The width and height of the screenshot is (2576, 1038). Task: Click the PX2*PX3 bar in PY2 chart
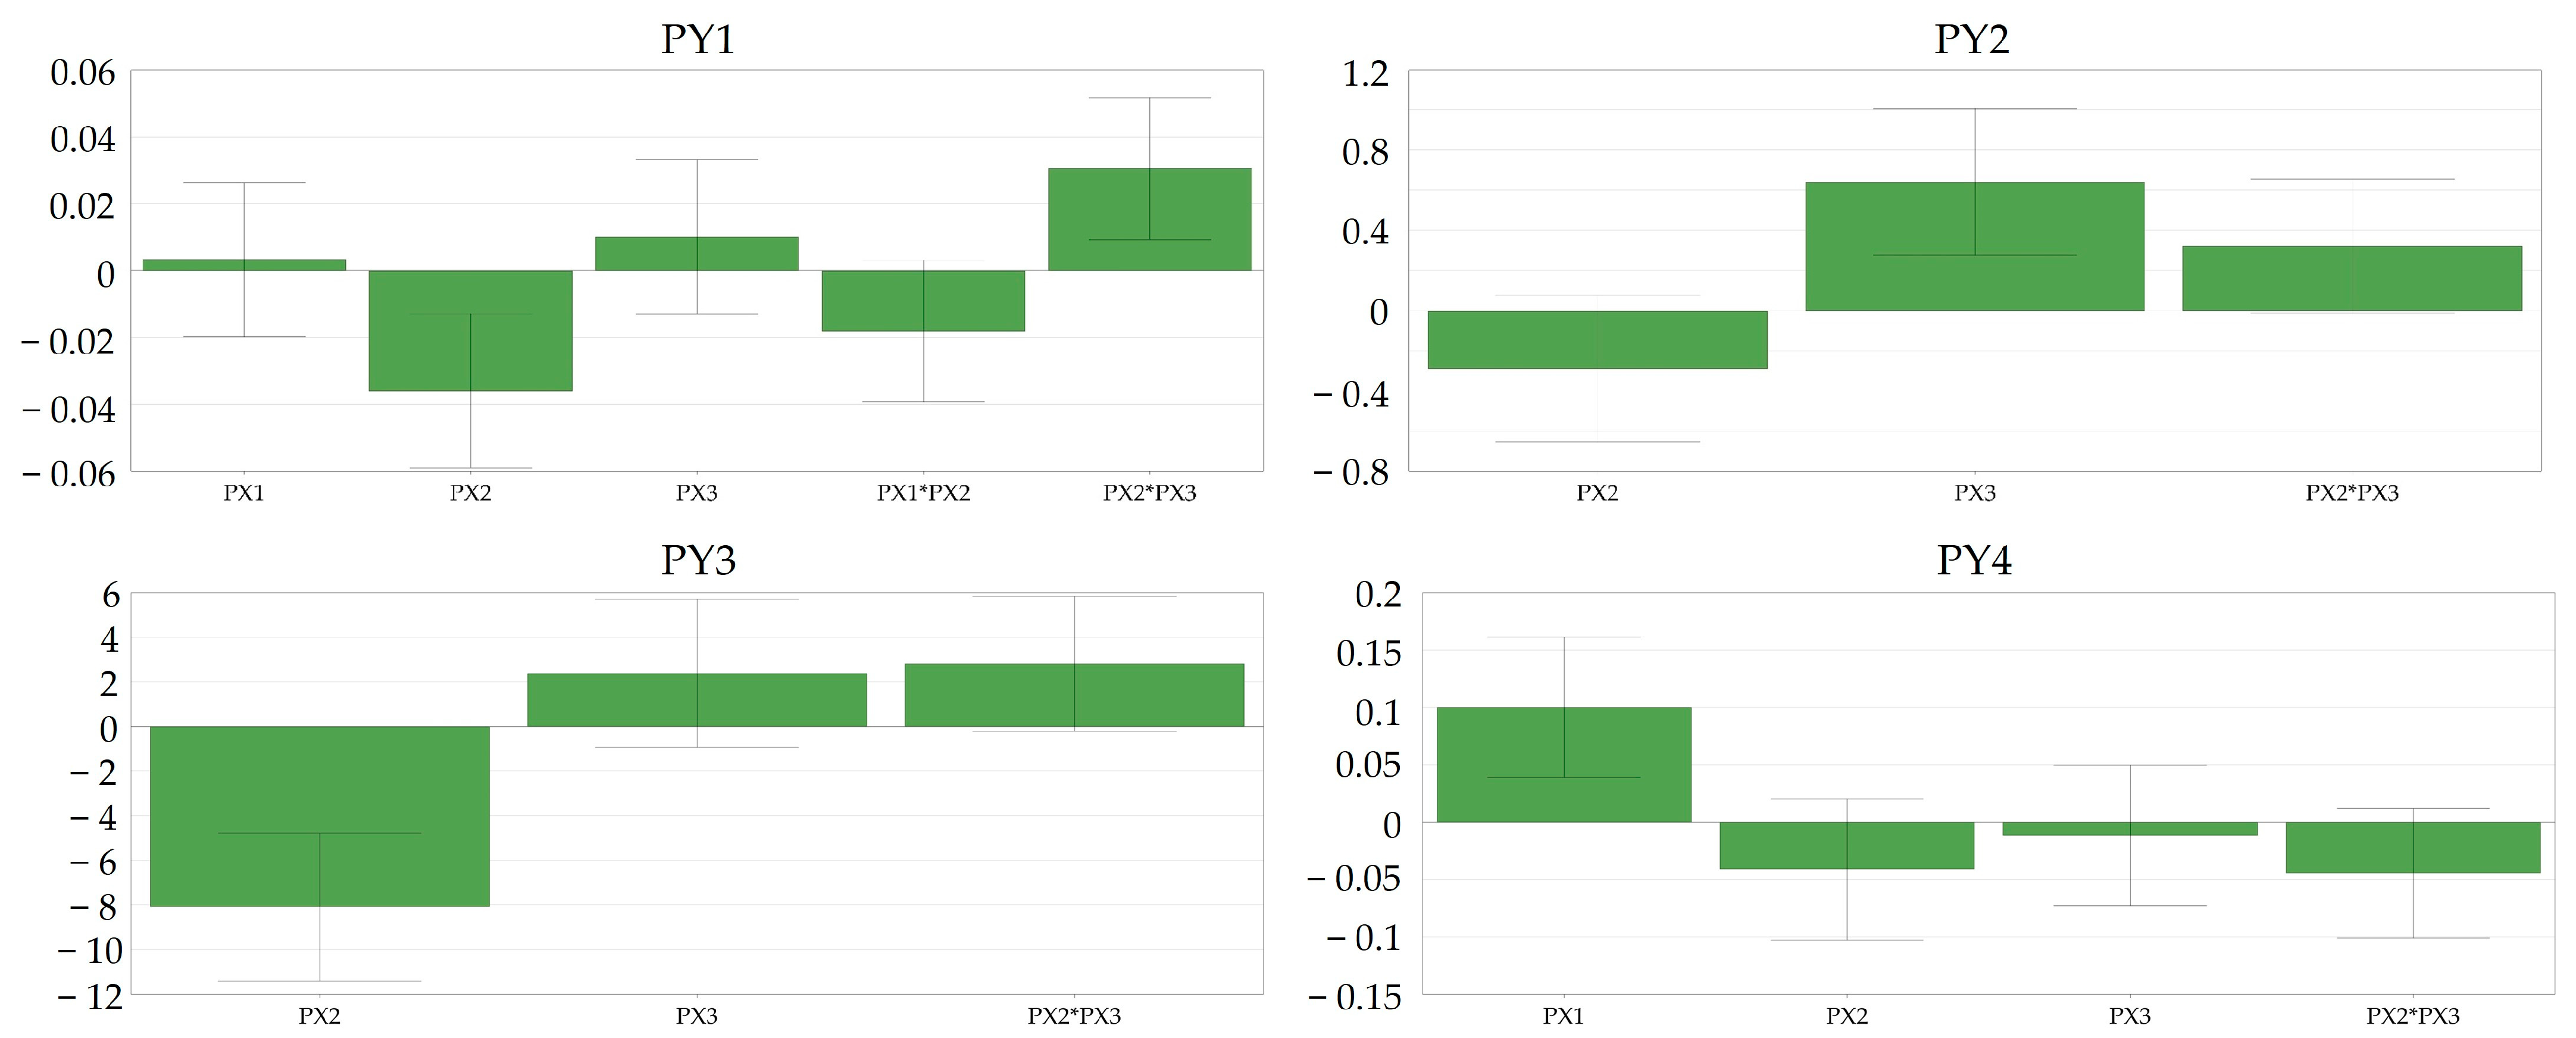tap(2352, 278)
